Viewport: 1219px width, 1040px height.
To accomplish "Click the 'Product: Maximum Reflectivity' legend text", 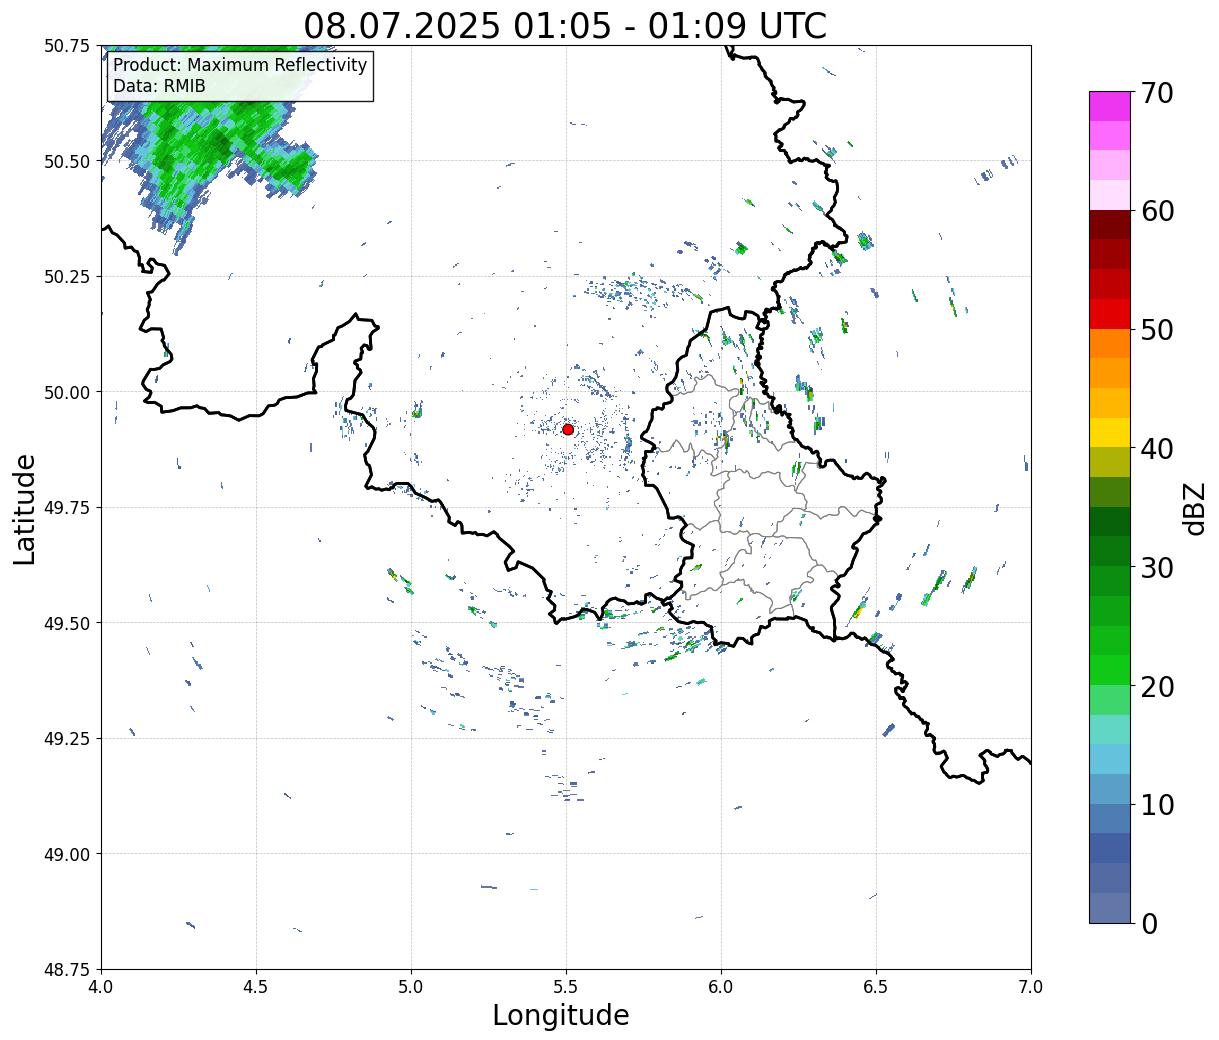I will (x=240, y=65).
